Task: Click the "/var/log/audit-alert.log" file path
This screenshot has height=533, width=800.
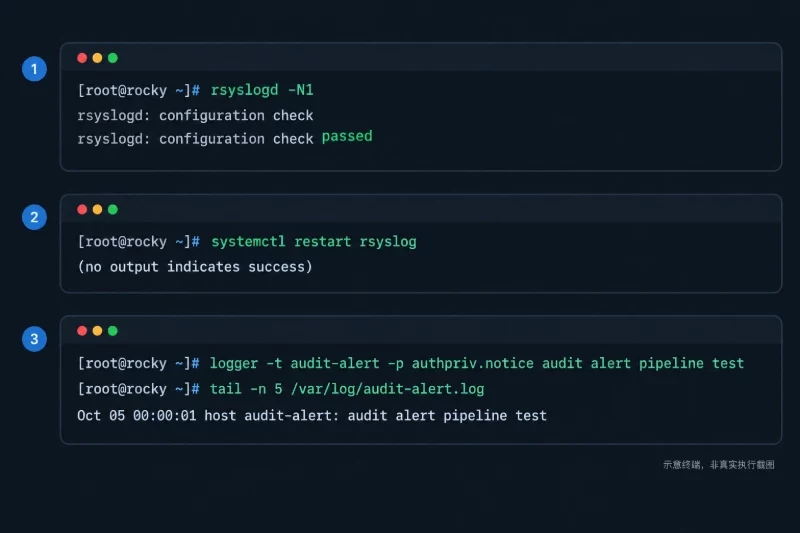Action: coord(388,389)
